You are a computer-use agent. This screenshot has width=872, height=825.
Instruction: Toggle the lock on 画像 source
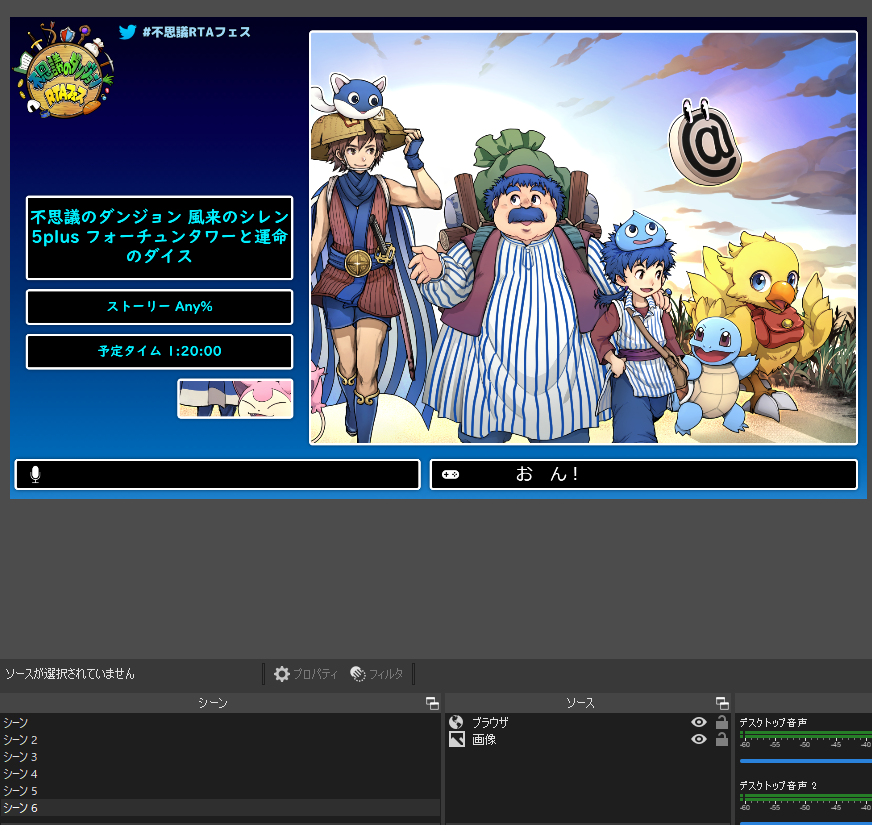click(x=722, y=739)
